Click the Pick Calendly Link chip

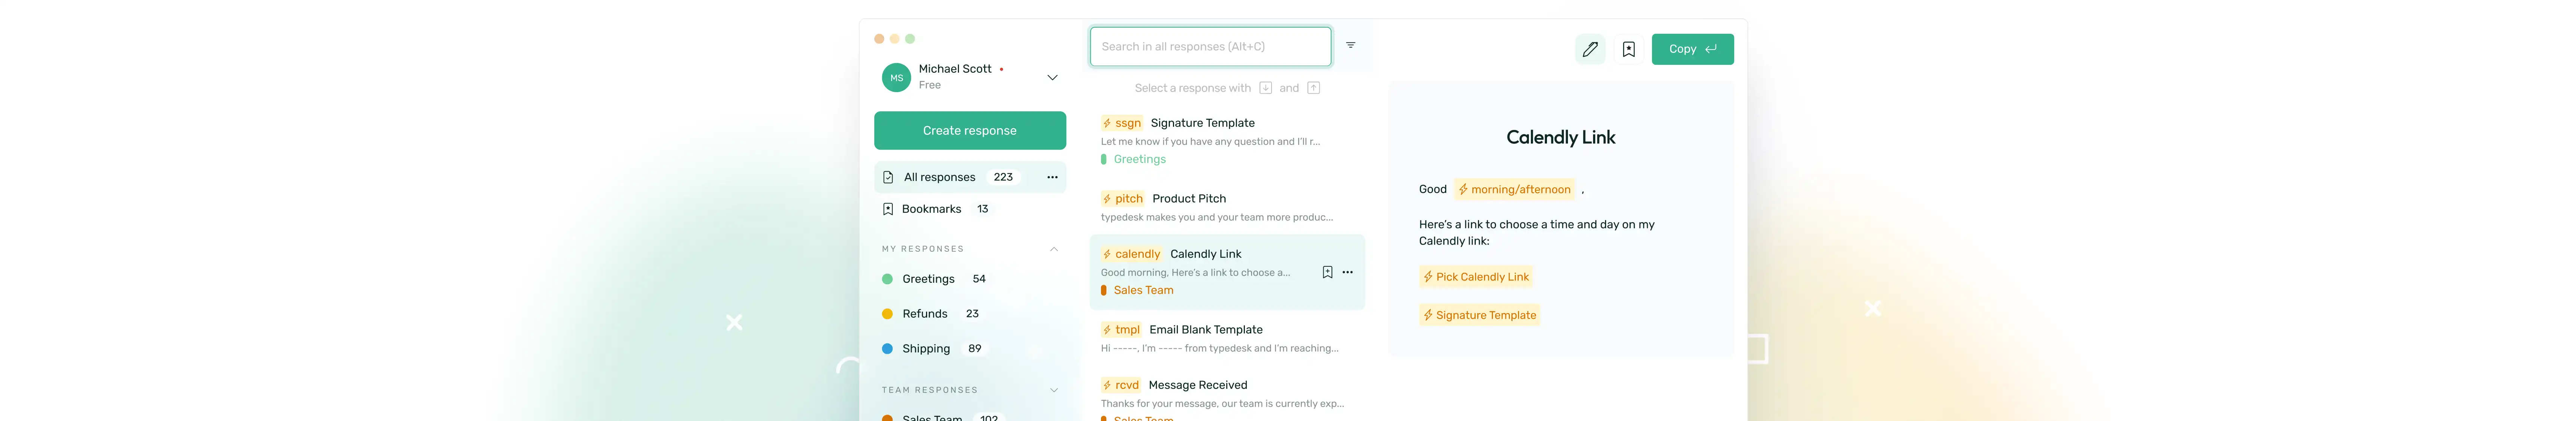tap(1476, 277)
